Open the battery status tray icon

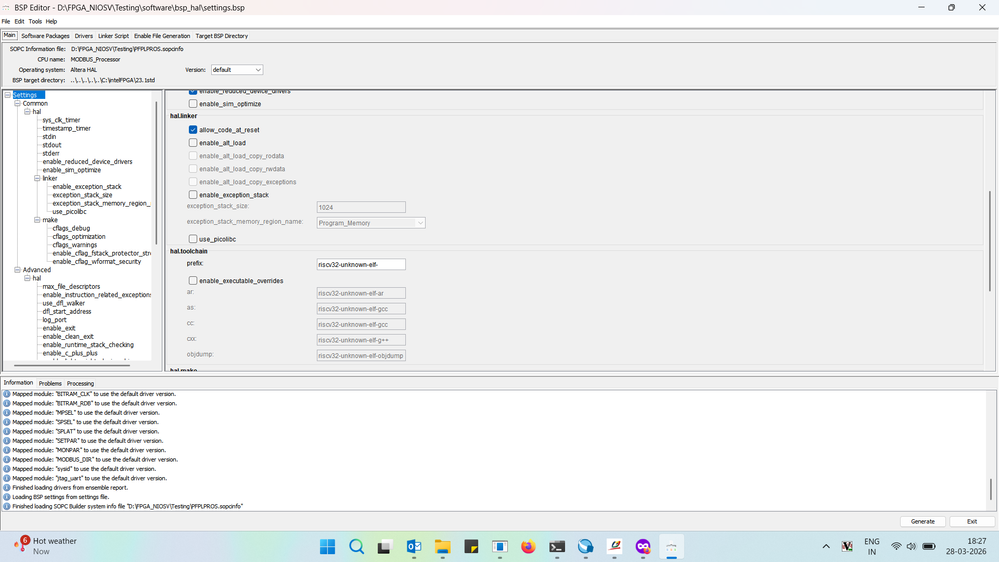point(929,546)
